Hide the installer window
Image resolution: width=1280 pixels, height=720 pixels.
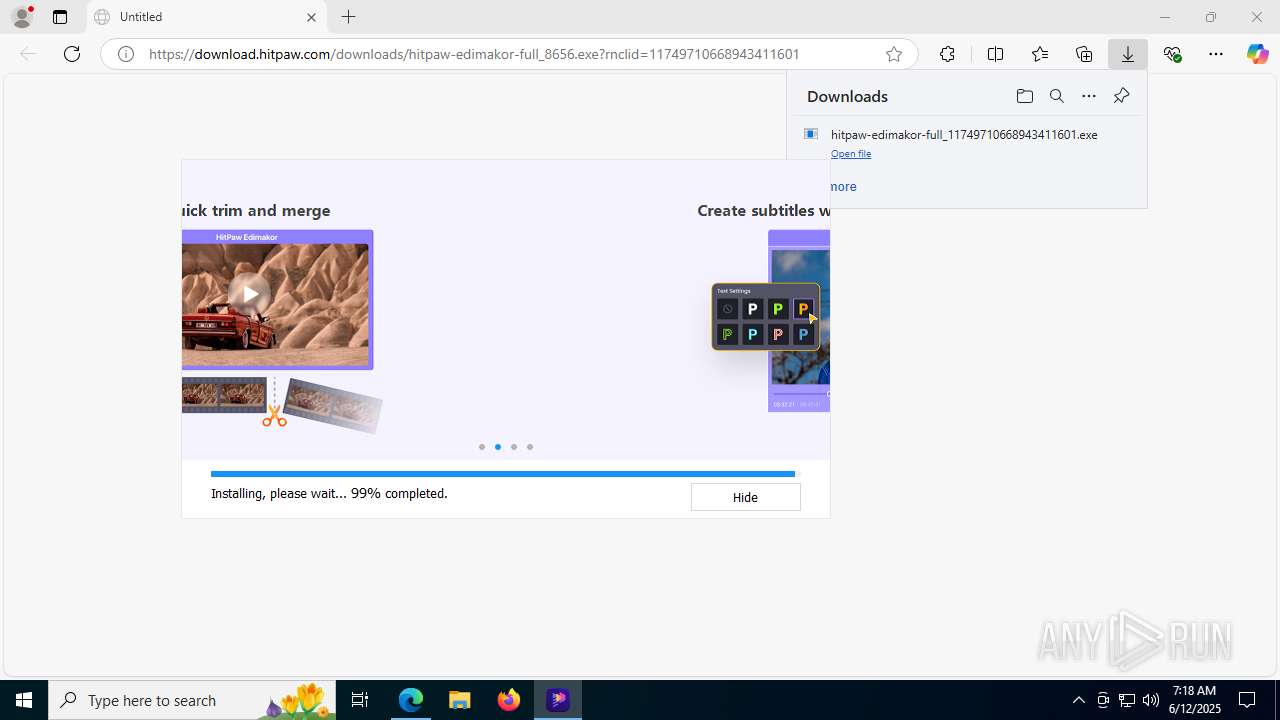(x=745, y=497)
